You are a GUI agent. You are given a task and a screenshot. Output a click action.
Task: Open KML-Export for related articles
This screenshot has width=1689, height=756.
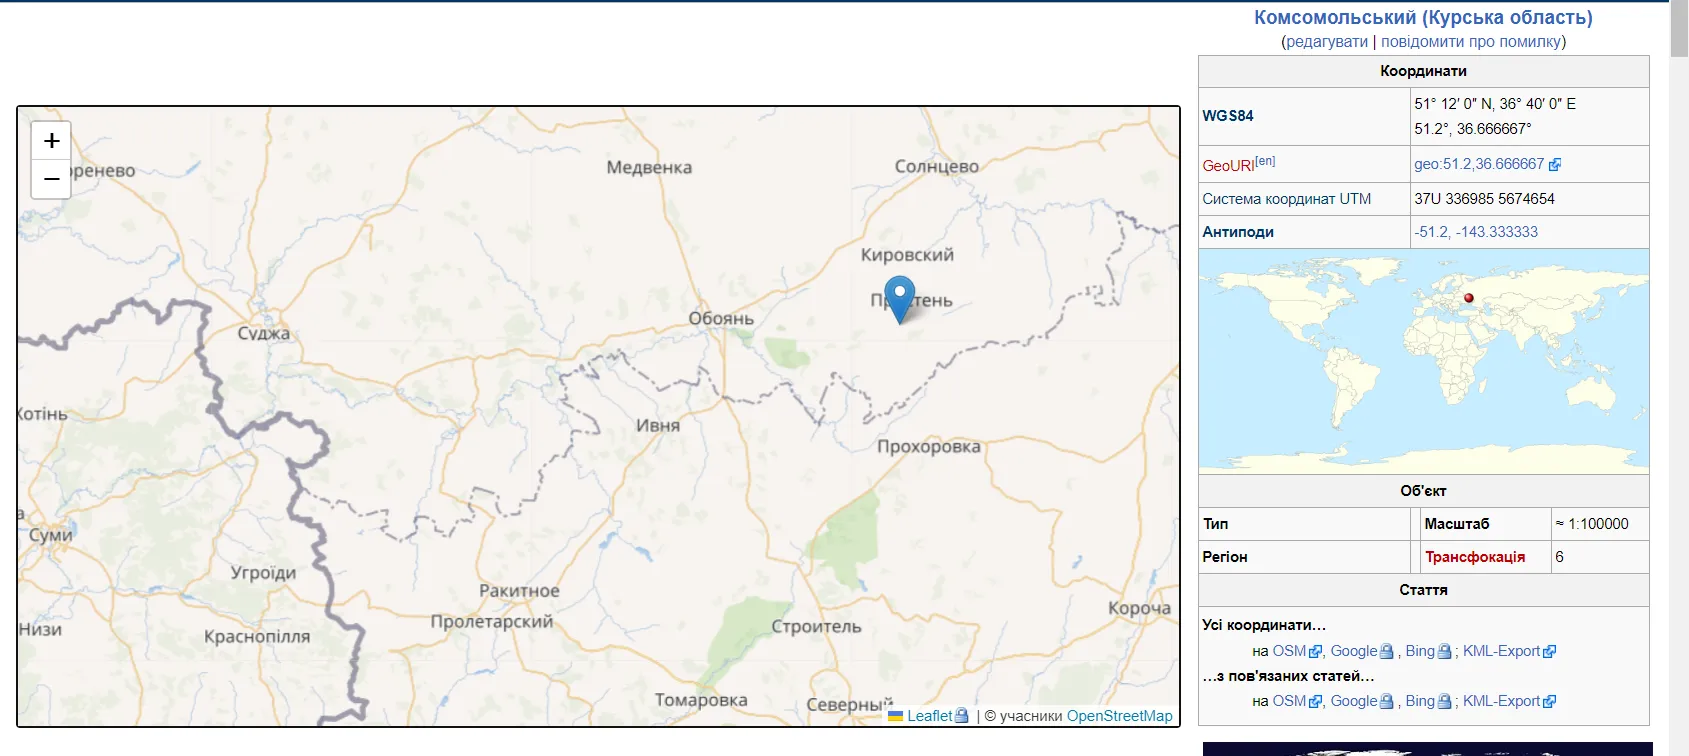1501,701
